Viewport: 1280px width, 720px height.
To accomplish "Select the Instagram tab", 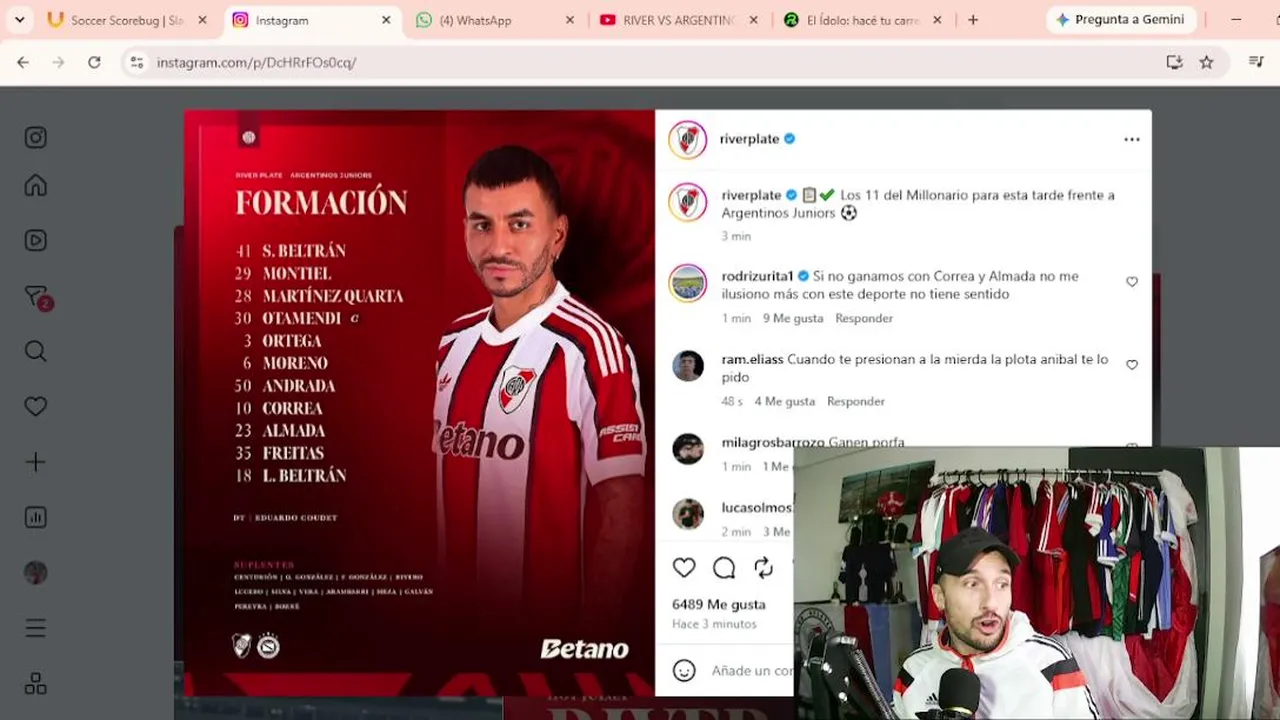I will click(x=311, y=20).
